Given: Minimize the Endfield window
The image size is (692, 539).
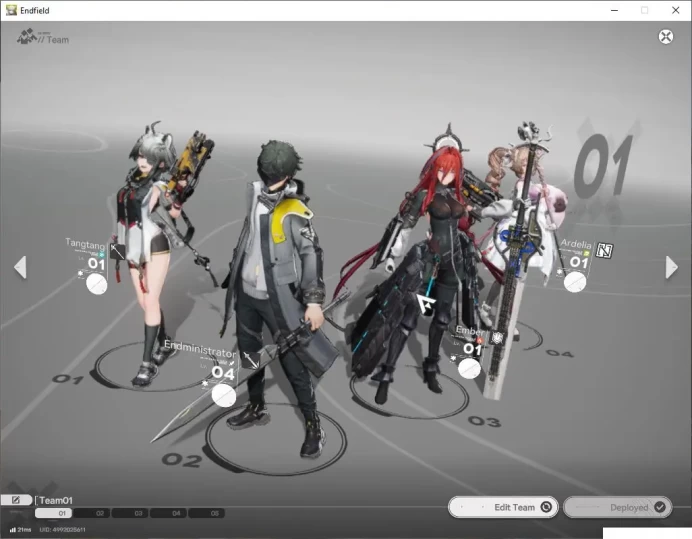Looking at the screenshot, I should tap(614, 10).
